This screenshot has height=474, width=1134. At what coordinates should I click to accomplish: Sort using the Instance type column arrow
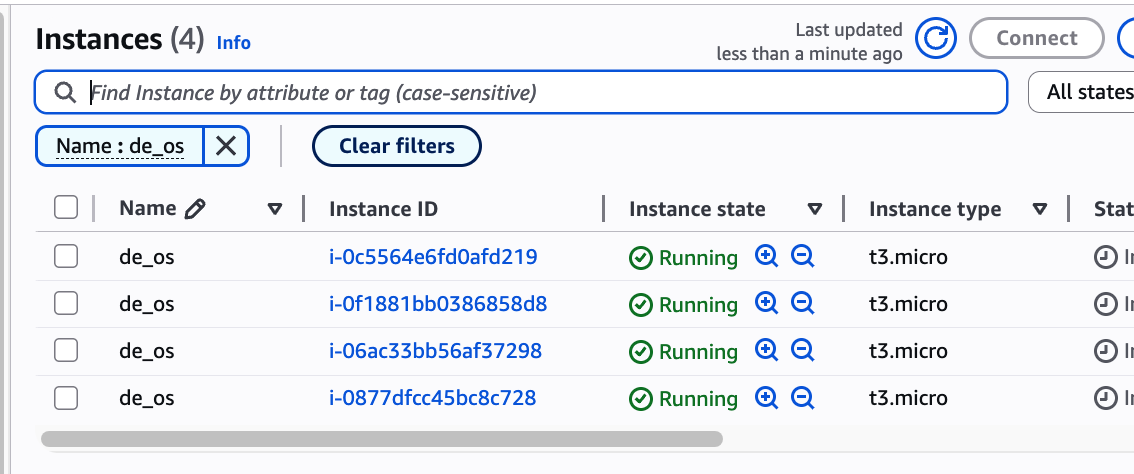1040,209
